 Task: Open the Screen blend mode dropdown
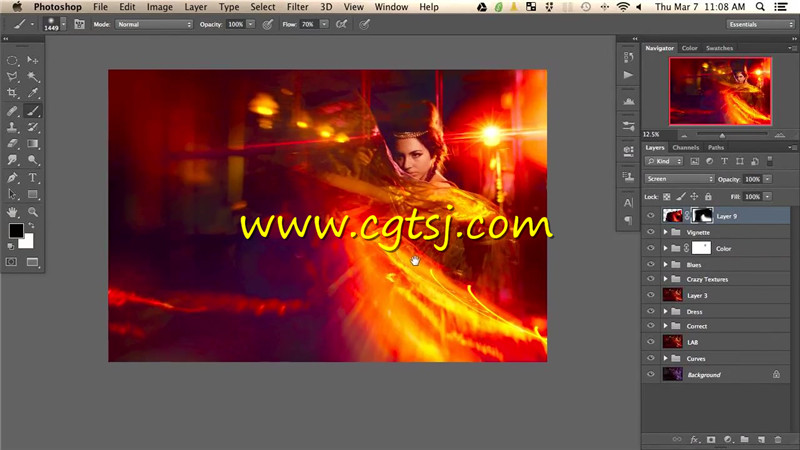(679, 179)
